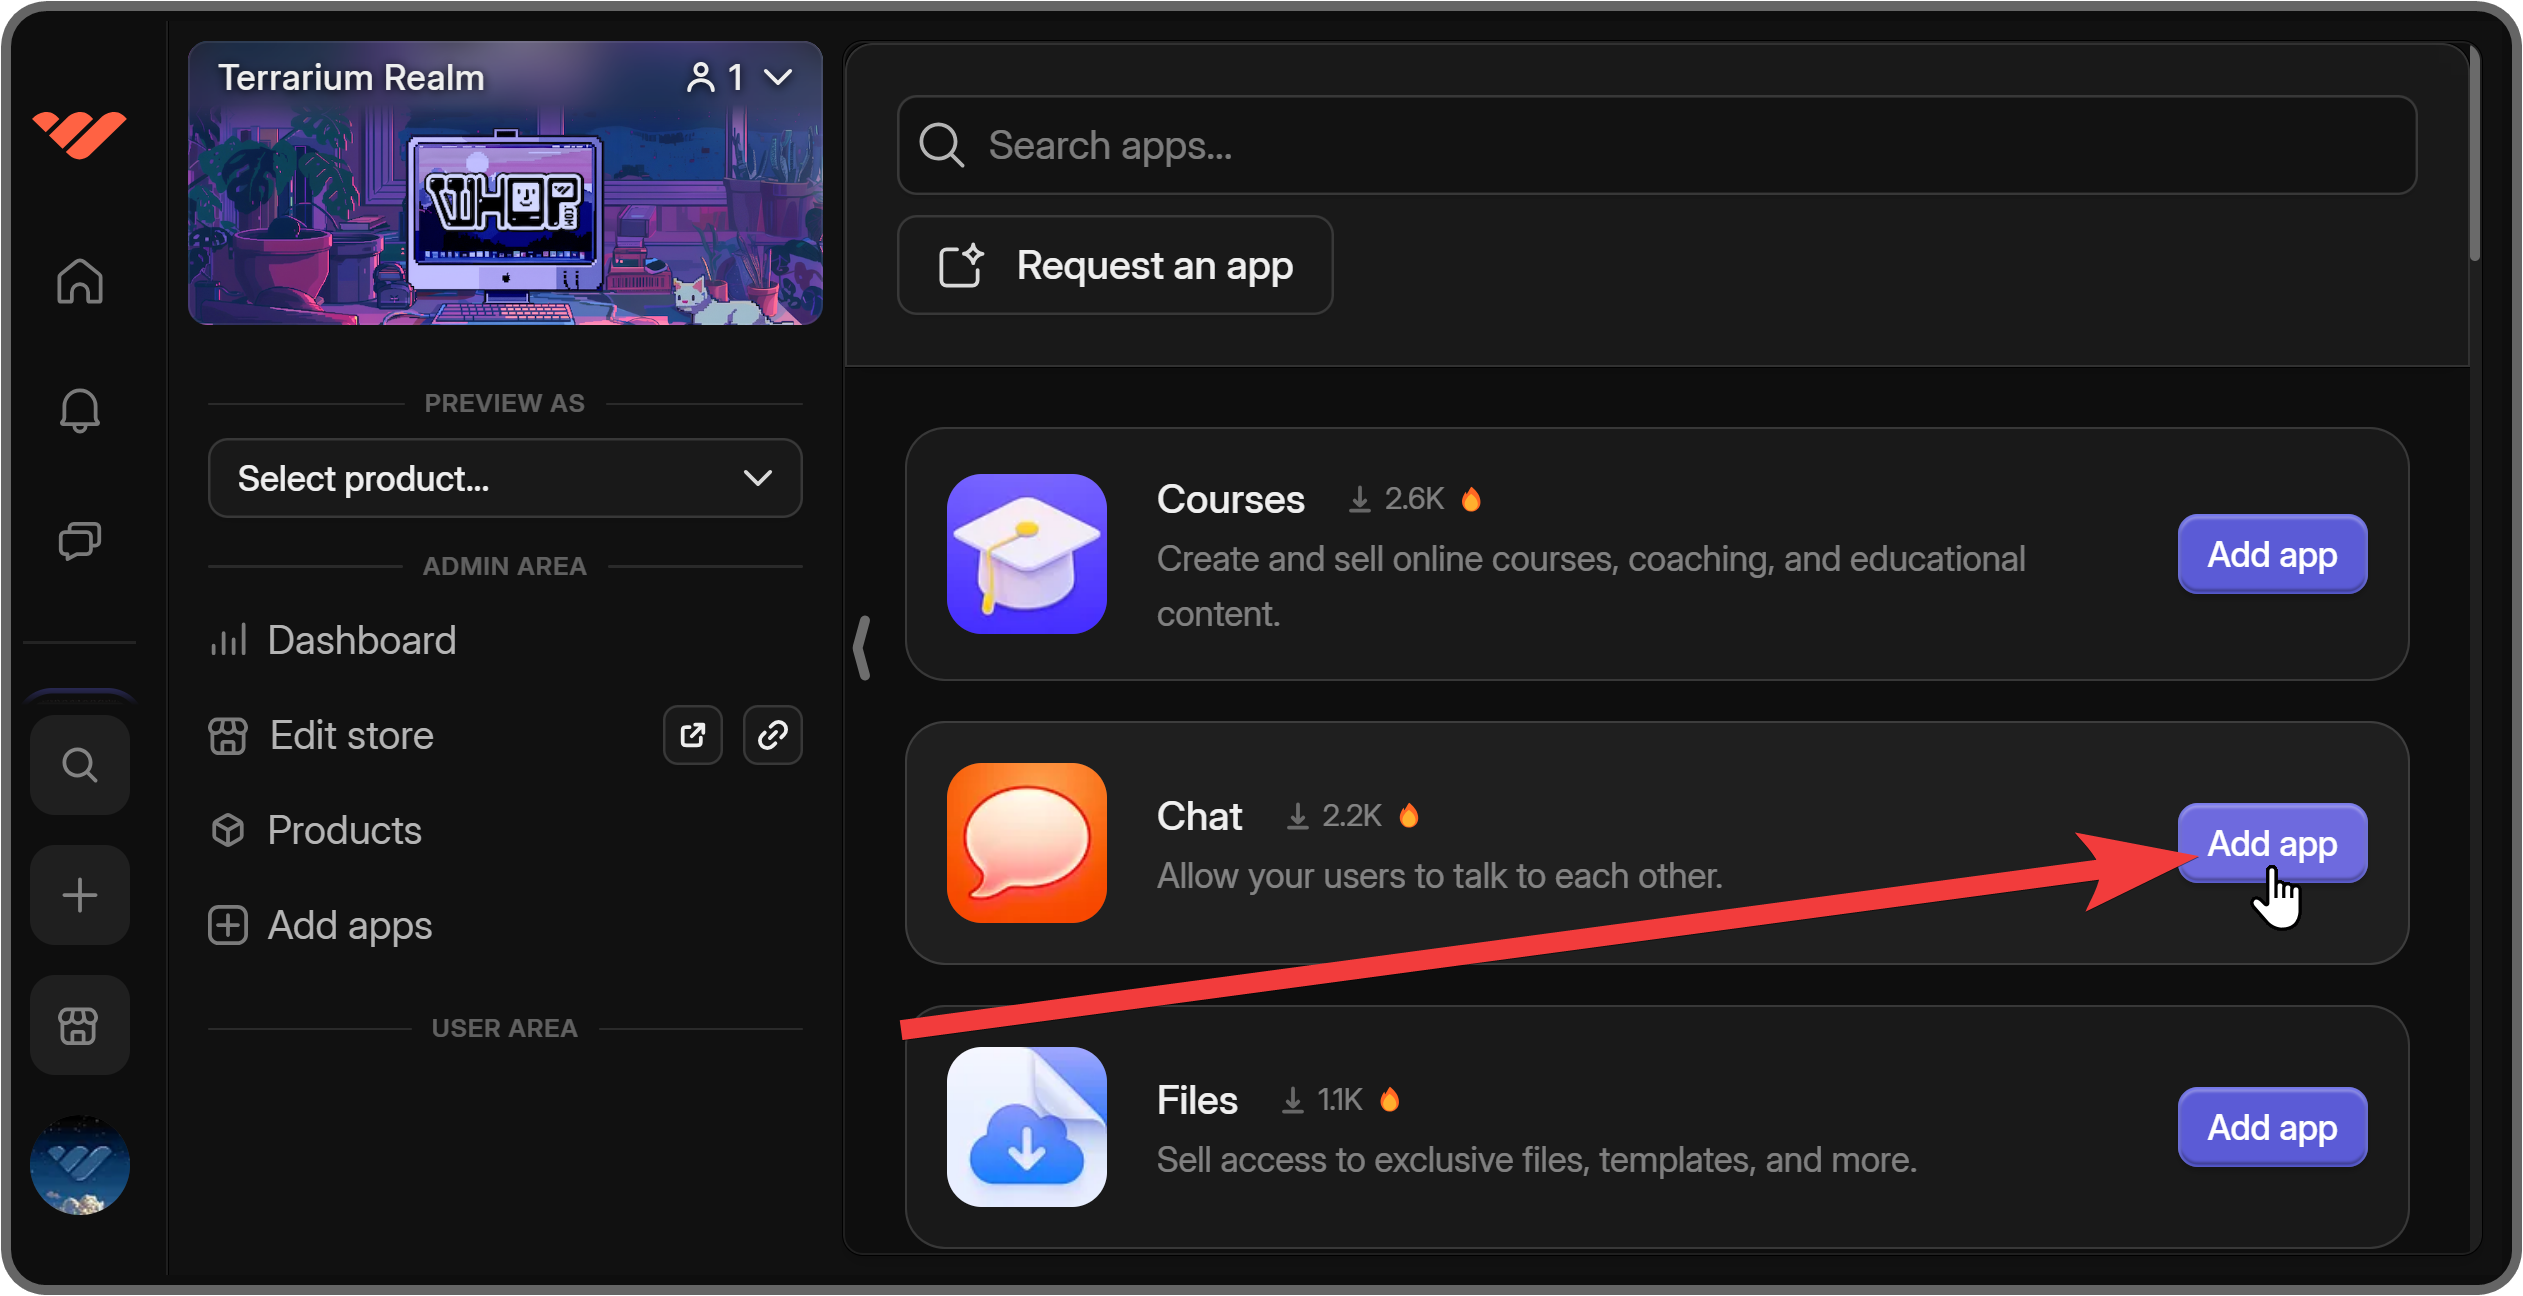
Task: Click the Files cloud download icon
Action: [1026, 1127]
